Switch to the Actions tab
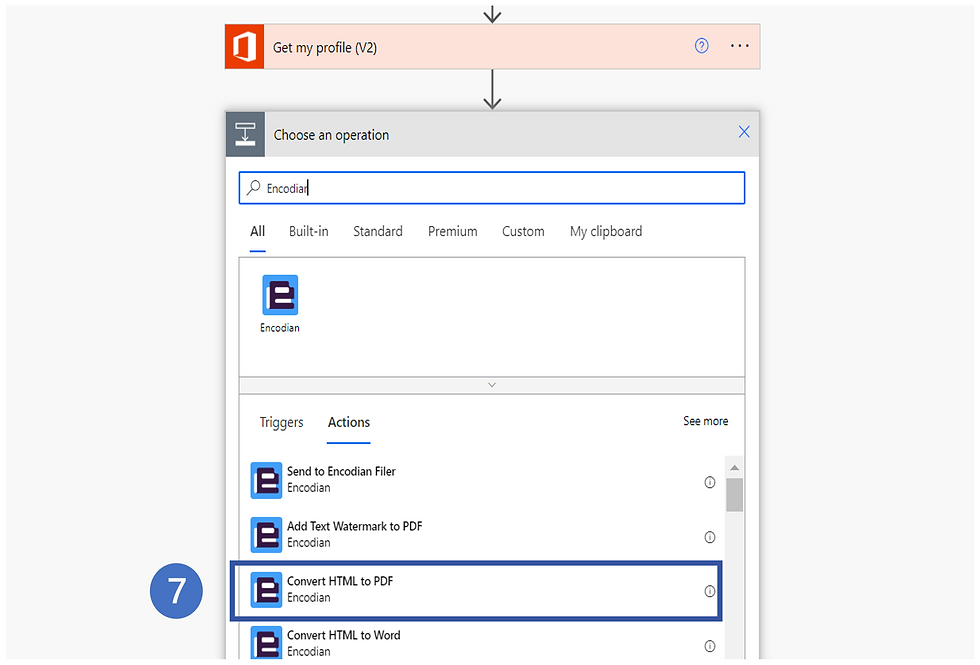This screenshot has width=980, height=665. (x=349, y=422)
